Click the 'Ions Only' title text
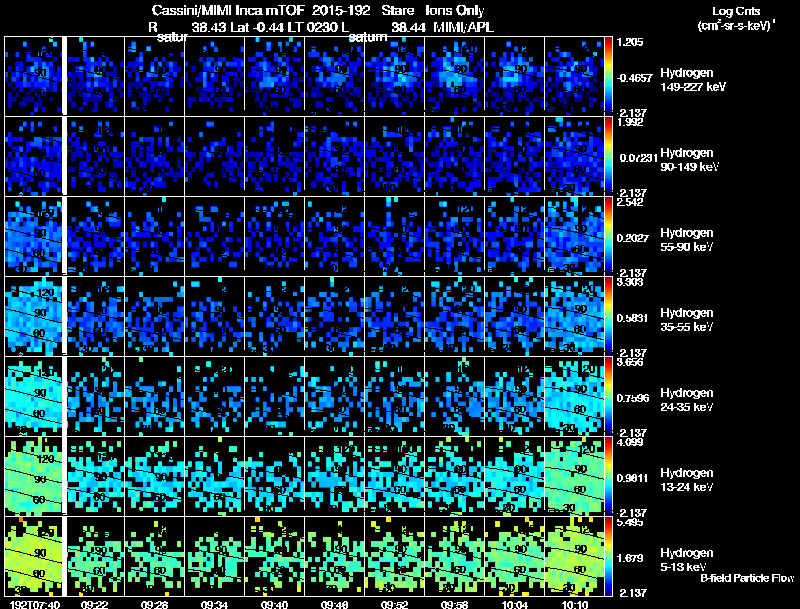Image resolution: width=800 pixels, height=609 pixels. pos(455,10)
